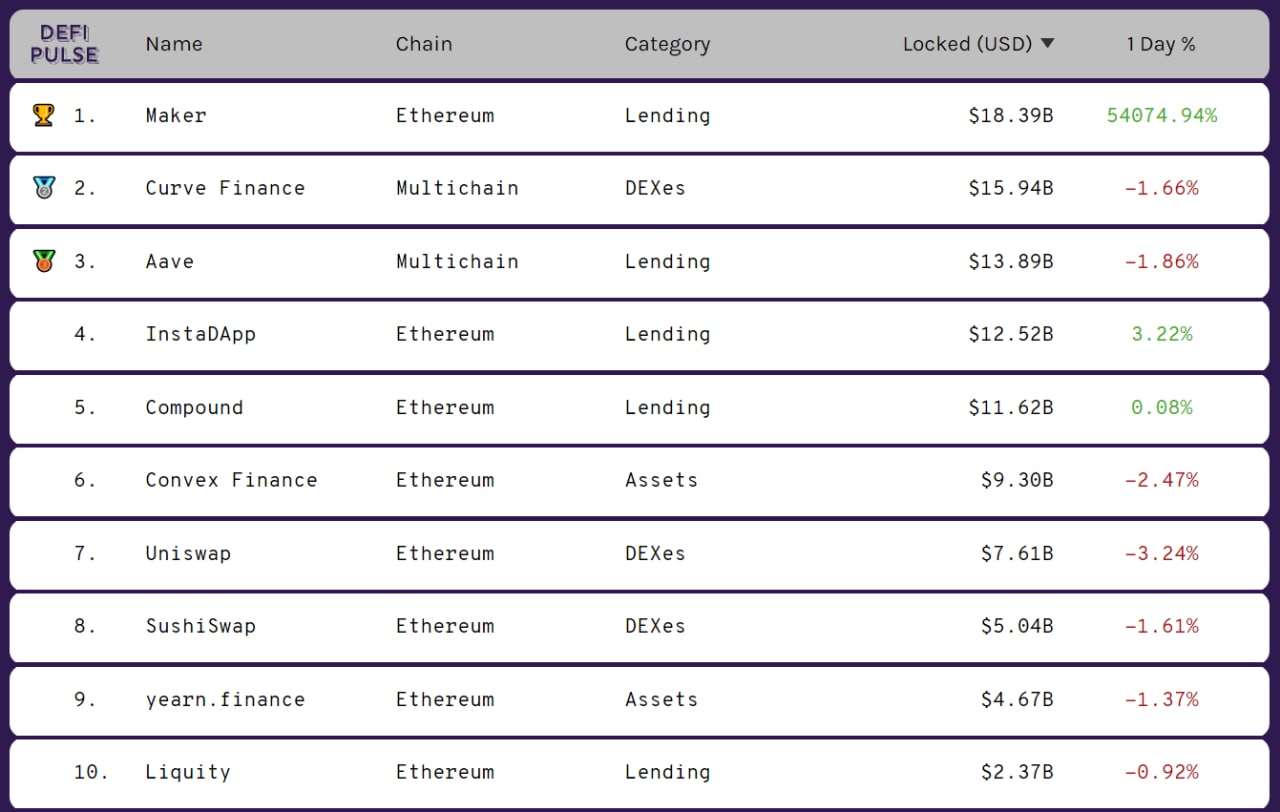Screen dimensions: 1280x812
Task: Click the bronze medal icon beside Aave
Action: tap(43, 261)
